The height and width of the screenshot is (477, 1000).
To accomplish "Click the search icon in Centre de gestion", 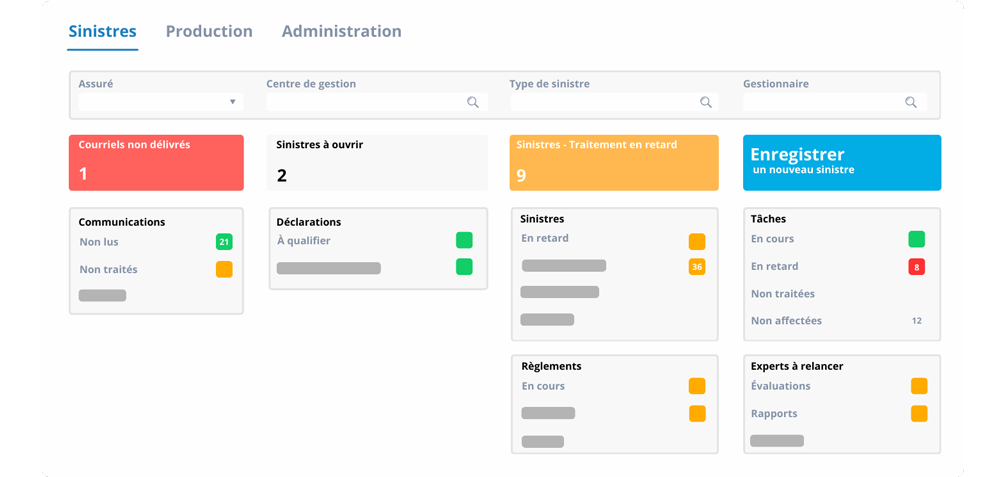I will pyautogui.click(x=473, y=102).
